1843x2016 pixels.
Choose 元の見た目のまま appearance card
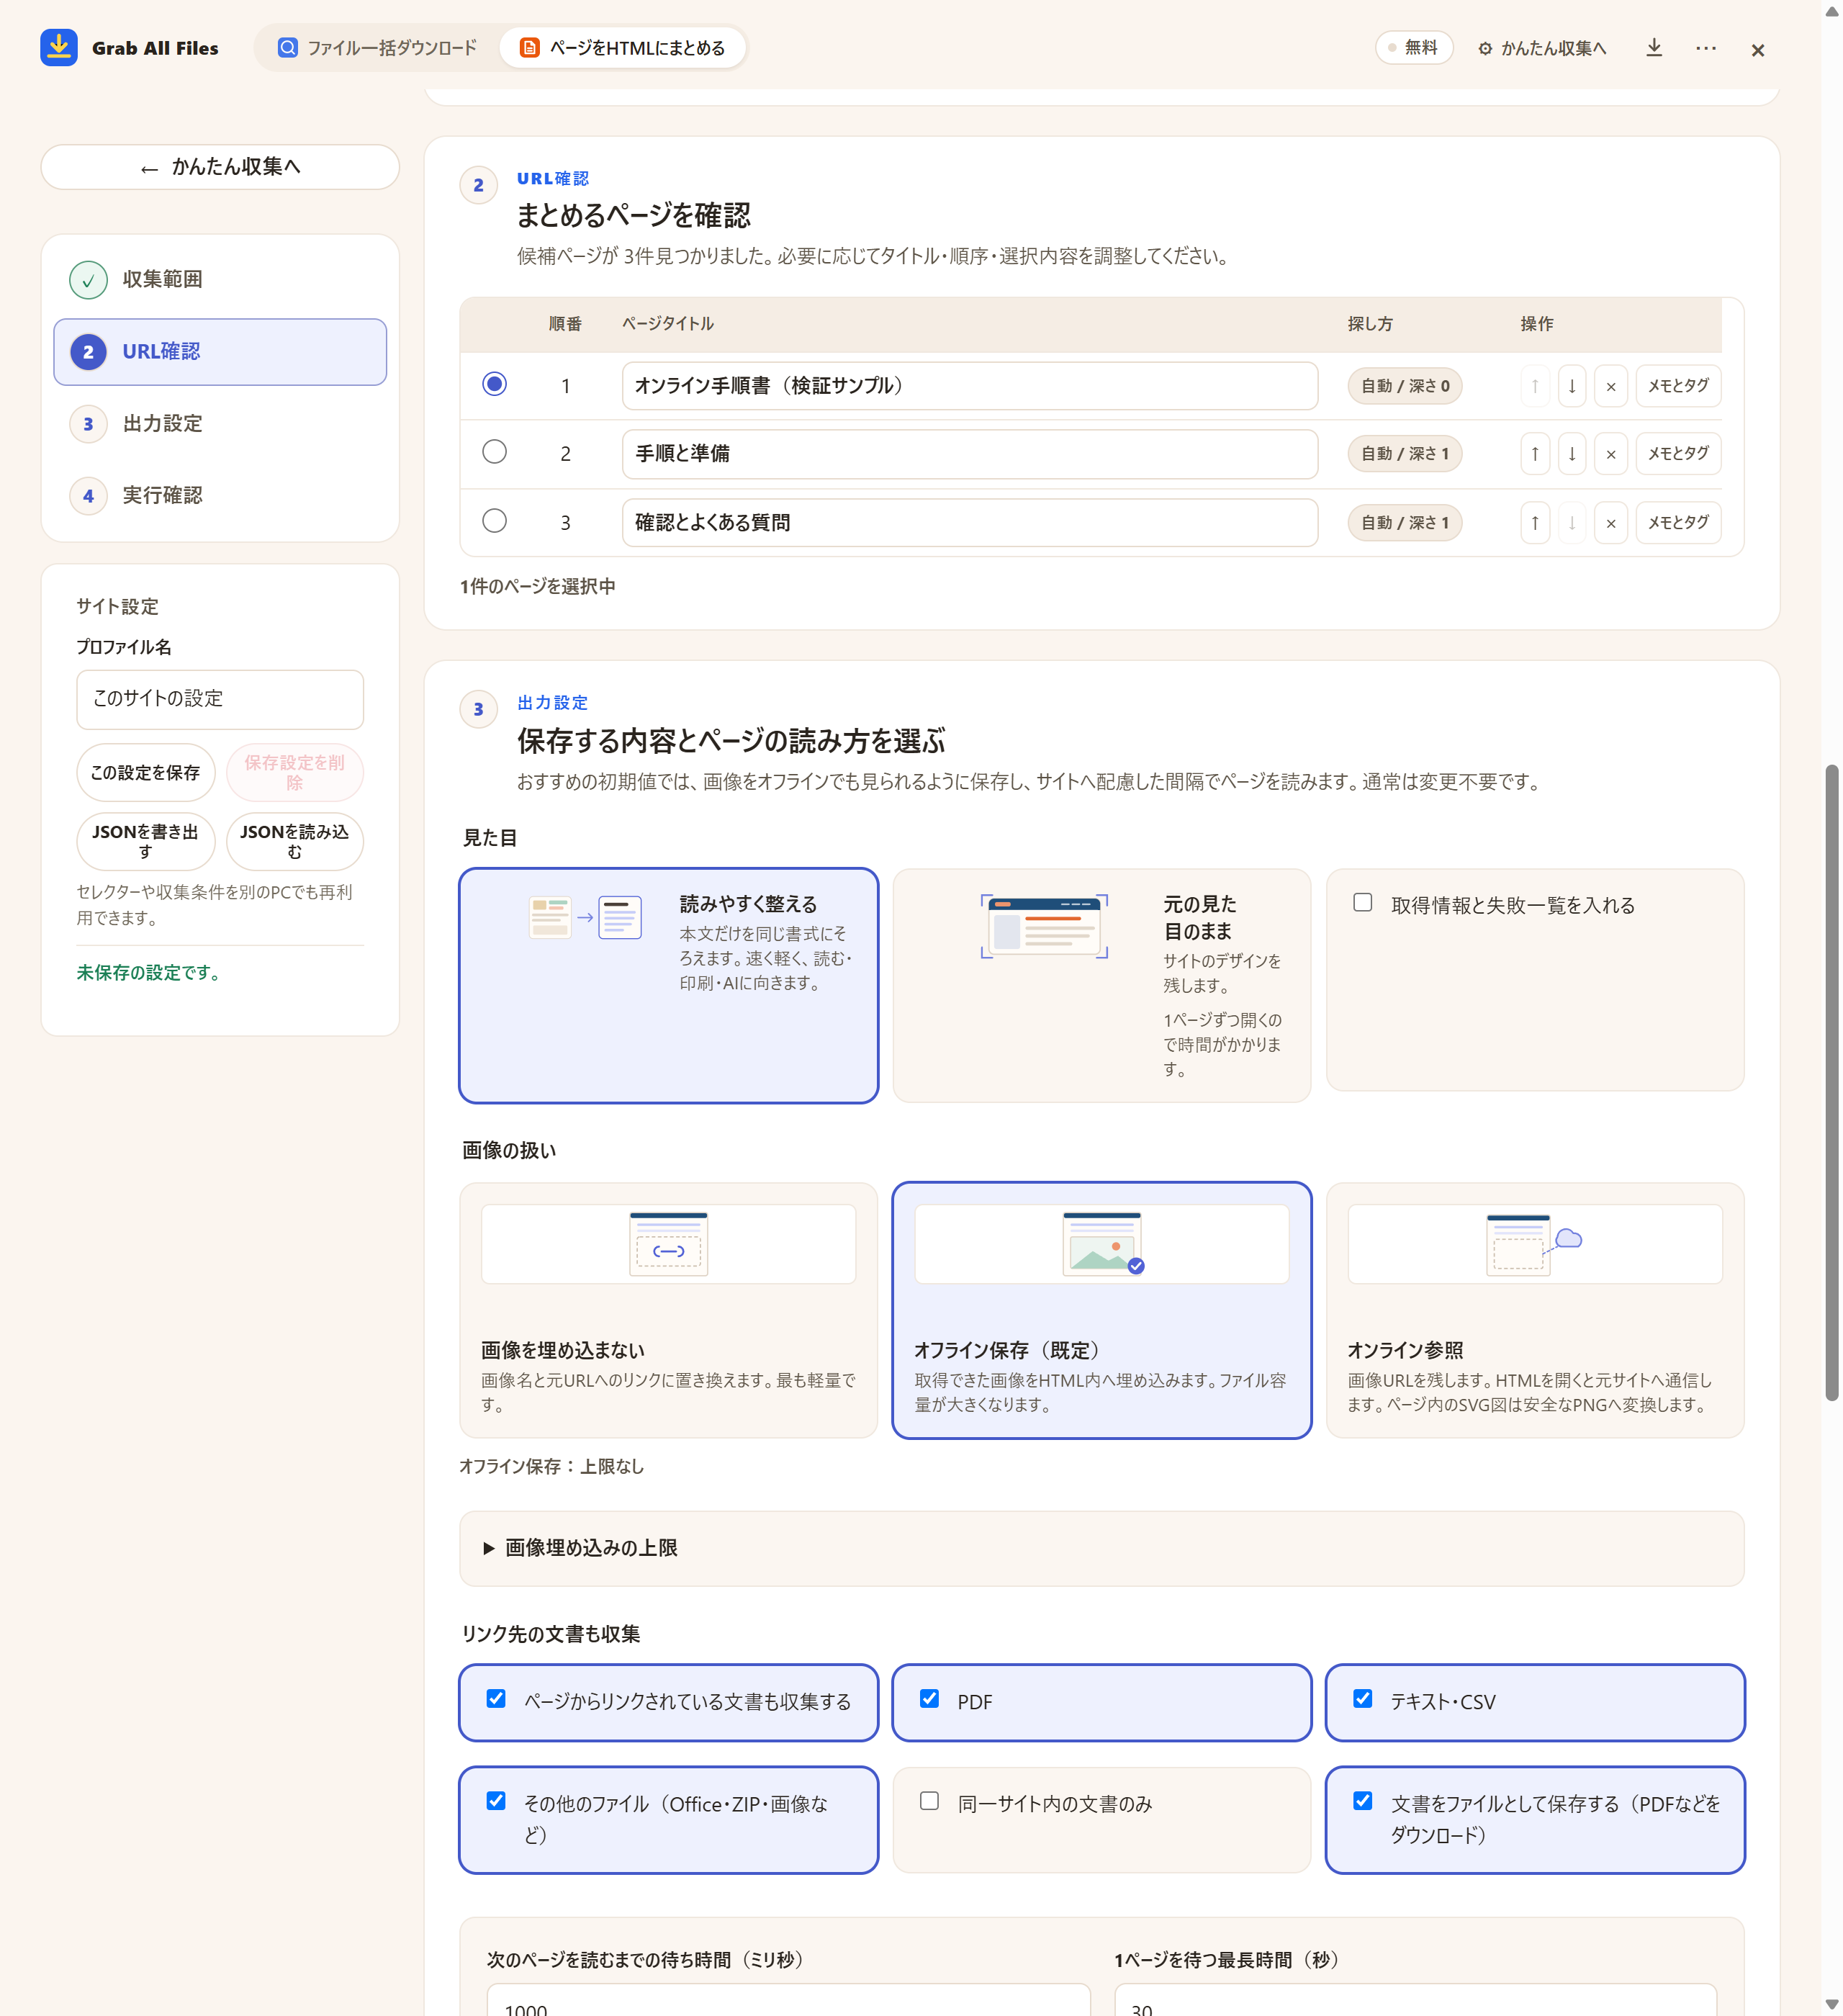(x=1101, y=985)
